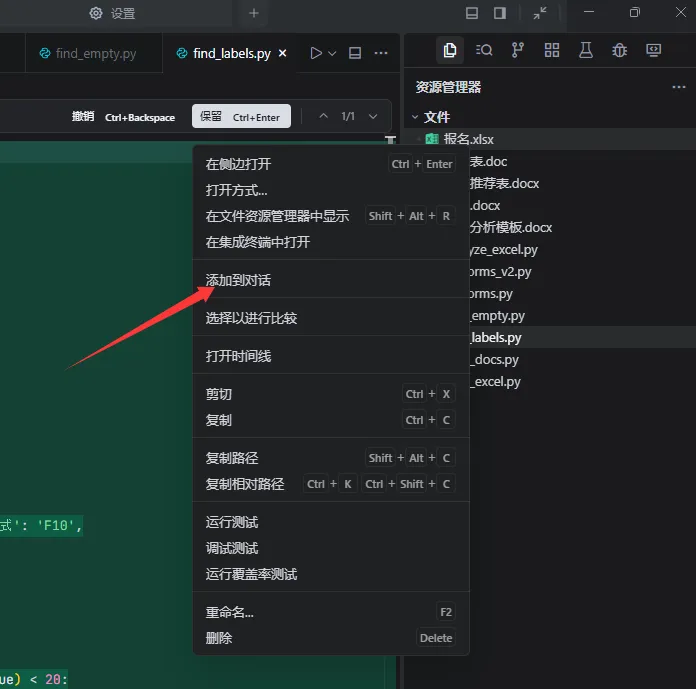The width and height of the screenshot is (696, 689).
Task: Choose 在集成终端中打开 menu item
Action: [x=331, y=242]
